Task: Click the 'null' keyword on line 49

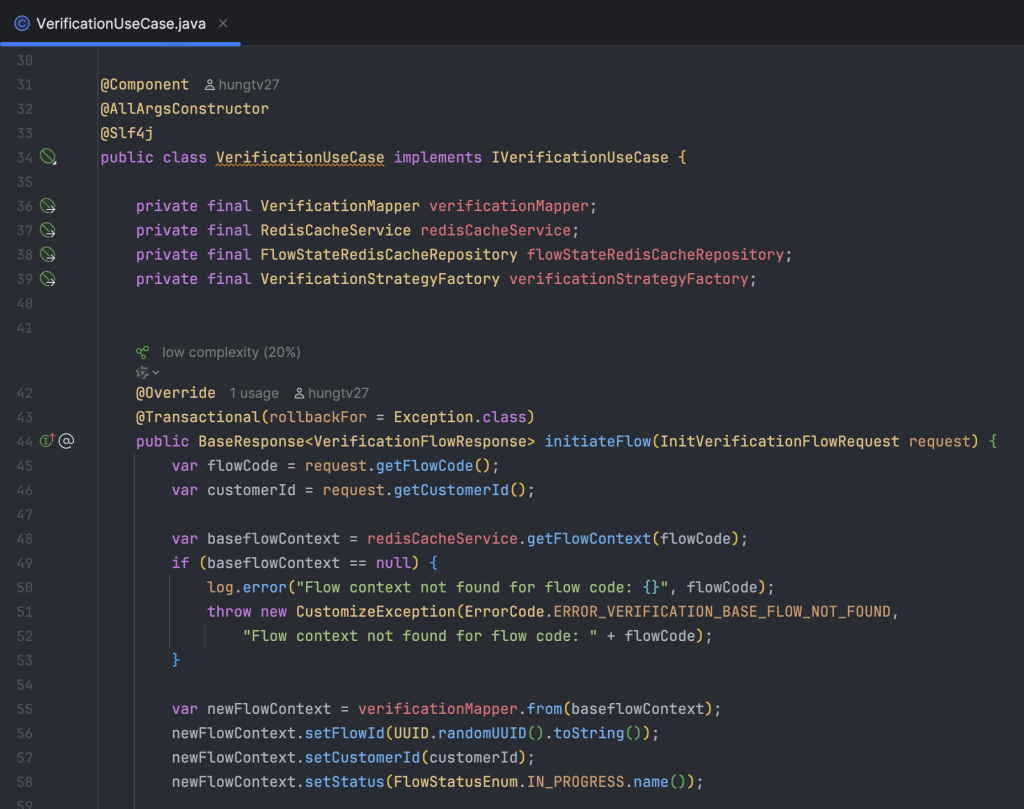Action: tap(393, 563)
